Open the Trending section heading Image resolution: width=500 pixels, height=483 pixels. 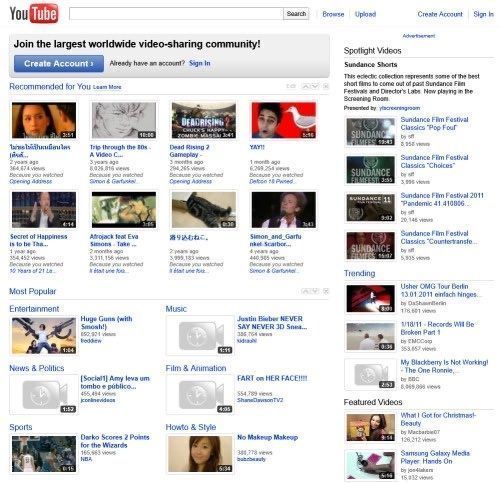click(x=359, y=273)
